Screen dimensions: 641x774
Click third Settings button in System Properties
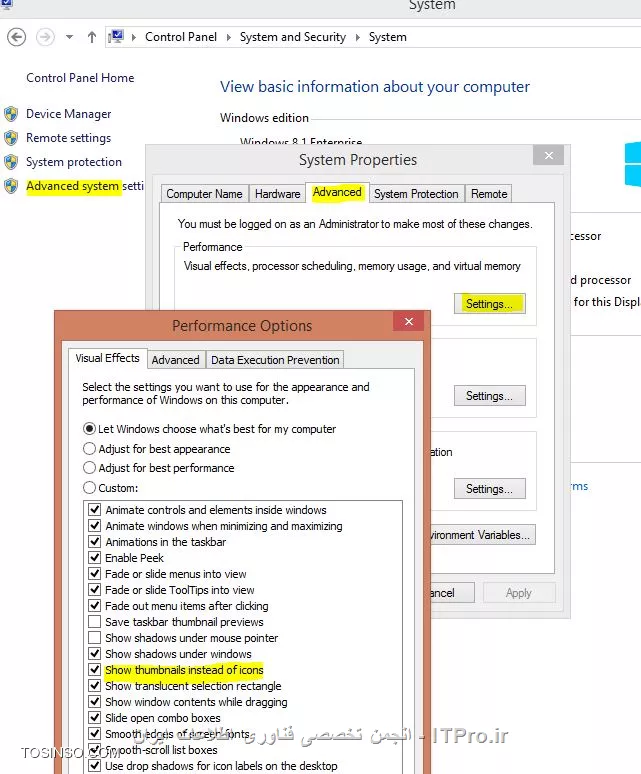click(490, 489)
